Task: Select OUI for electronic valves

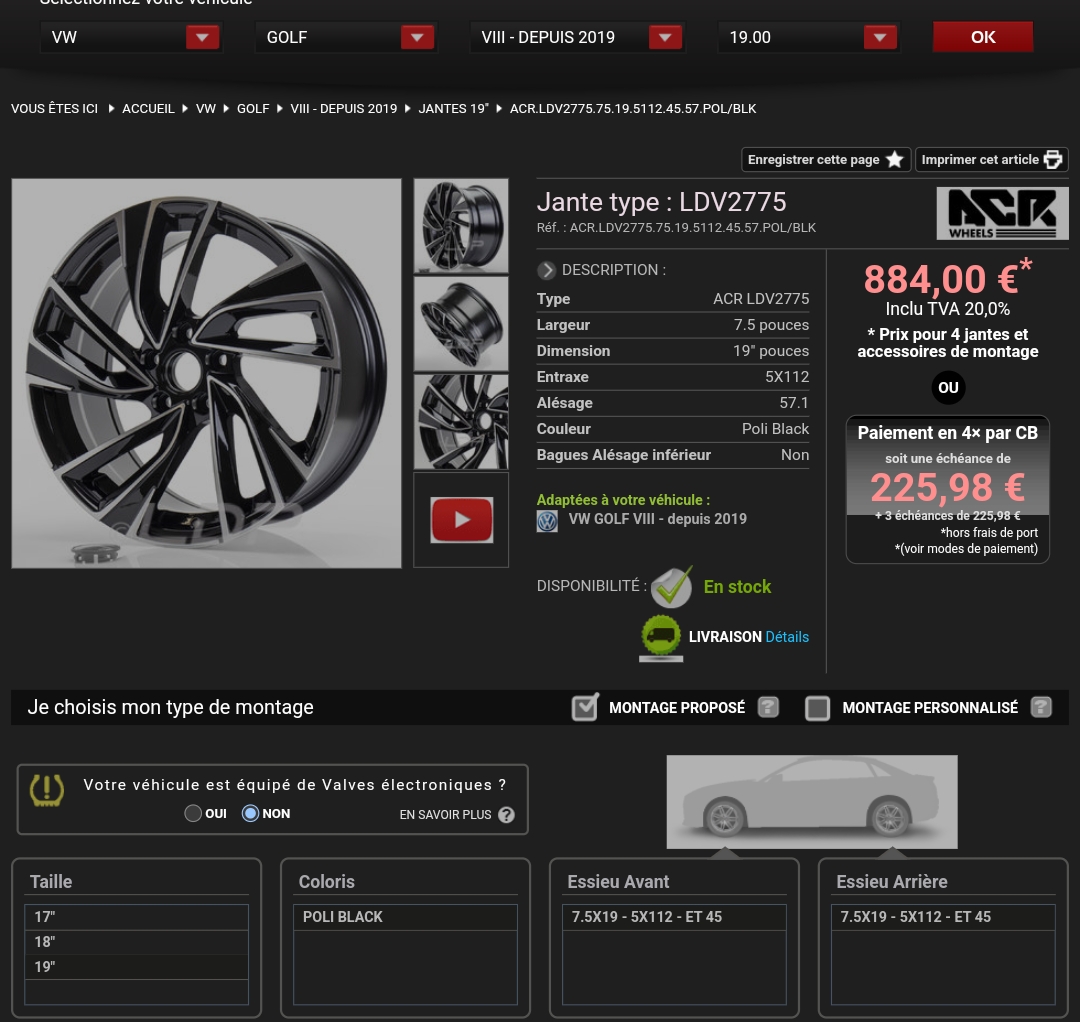Action: tap(193, 813)
